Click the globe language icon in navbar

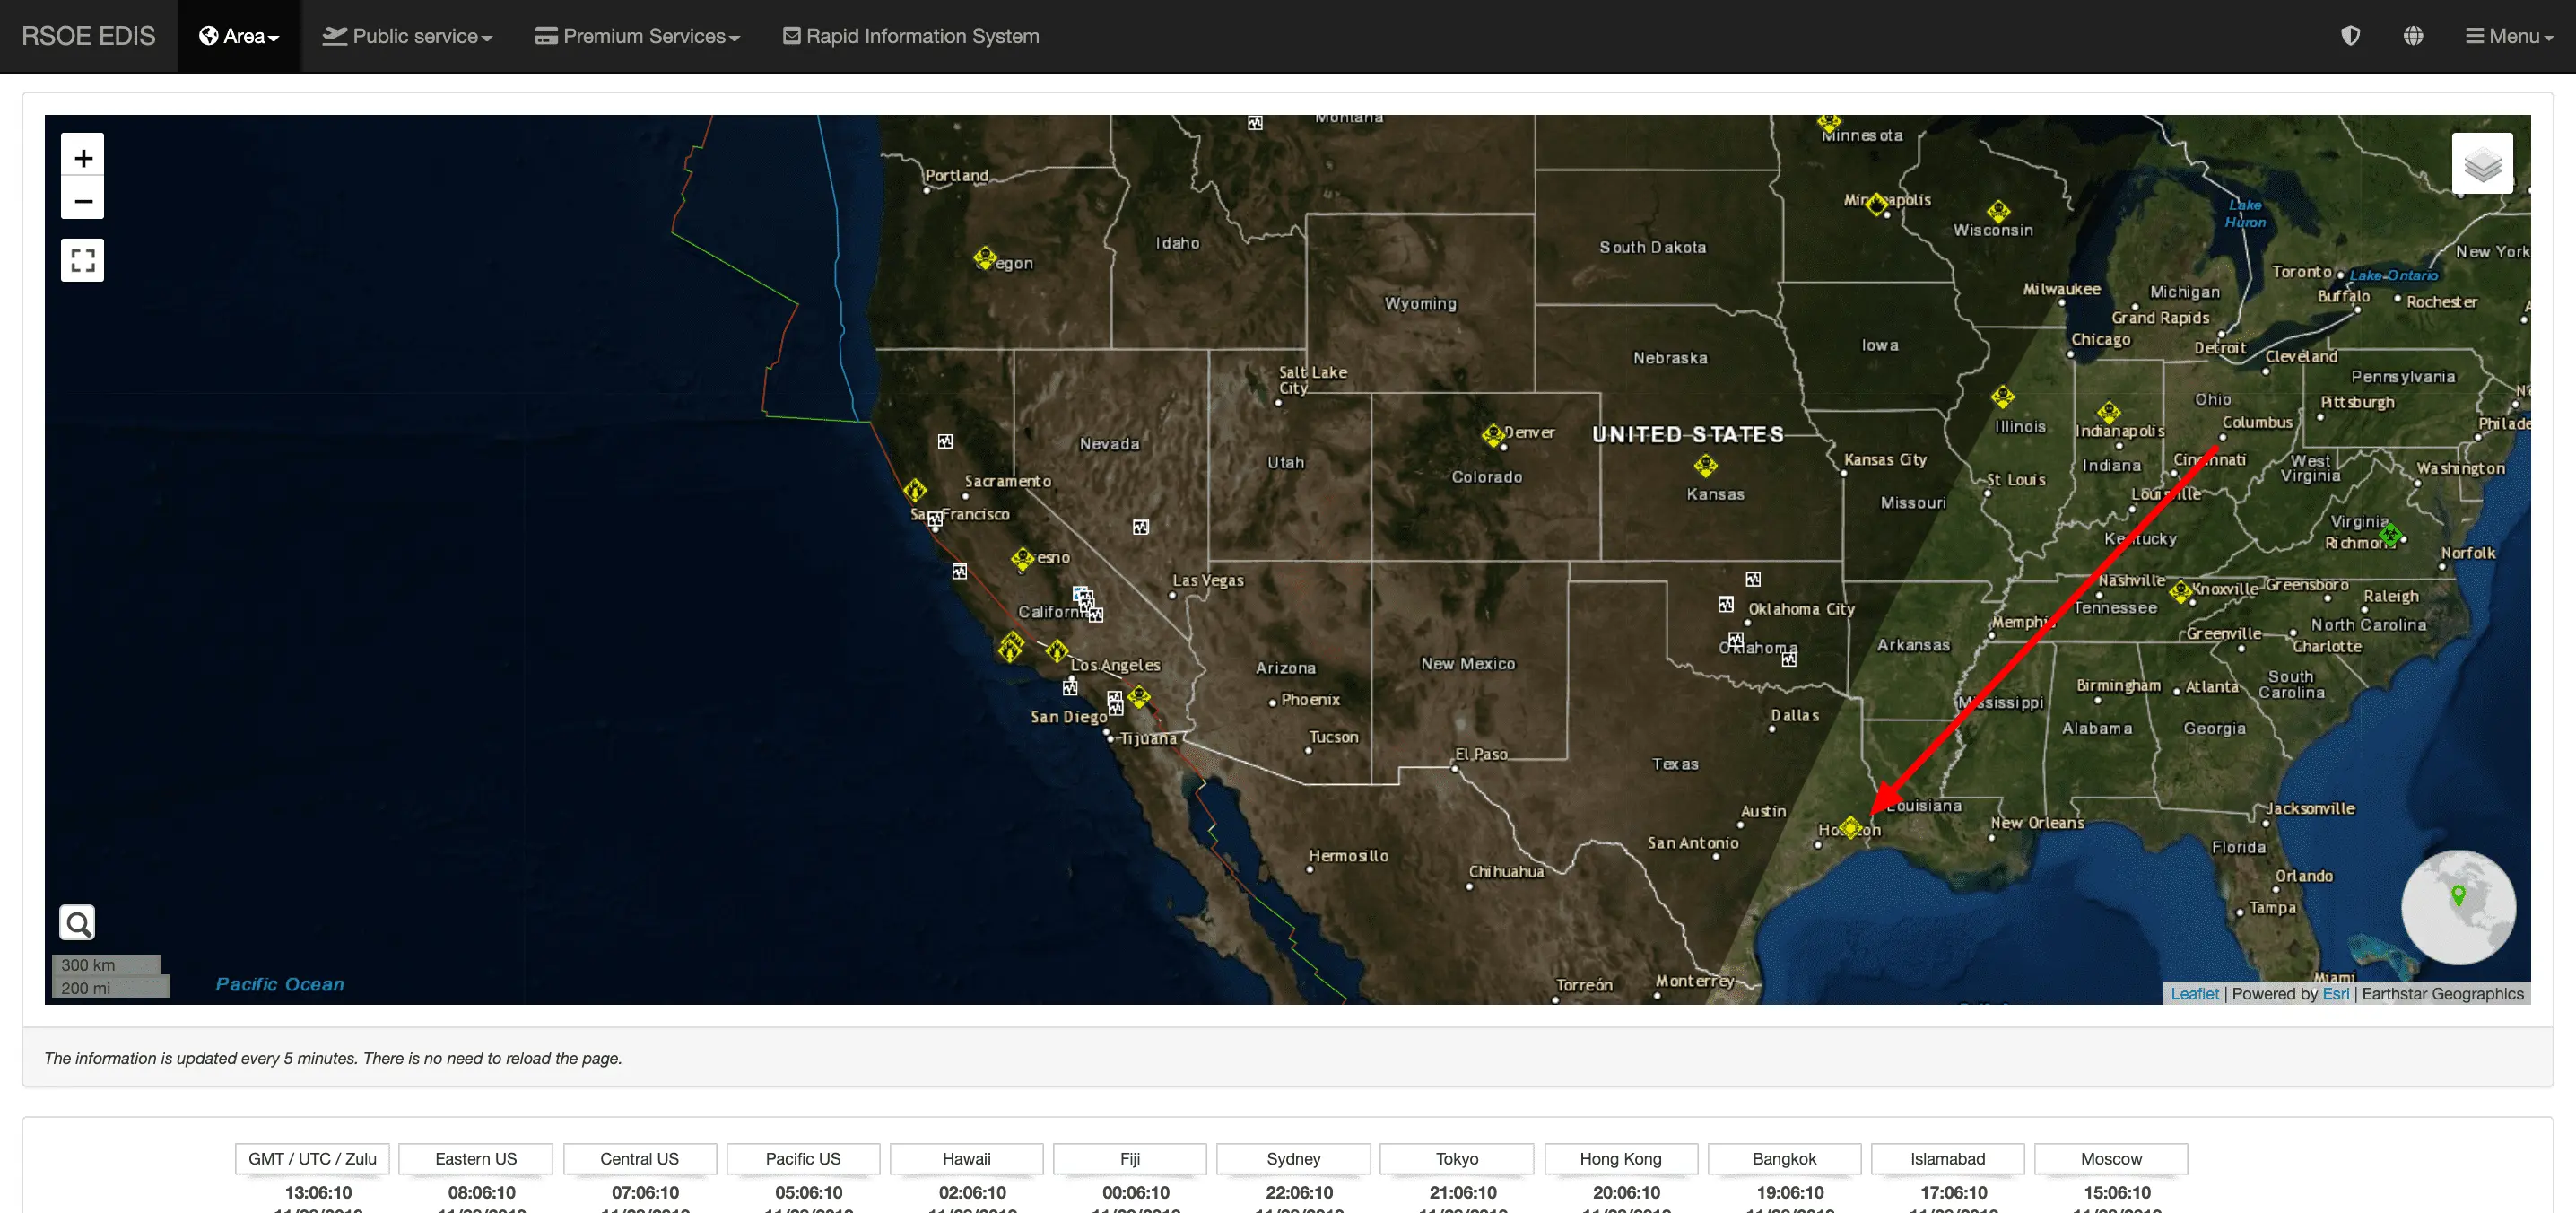point(2413,36)
